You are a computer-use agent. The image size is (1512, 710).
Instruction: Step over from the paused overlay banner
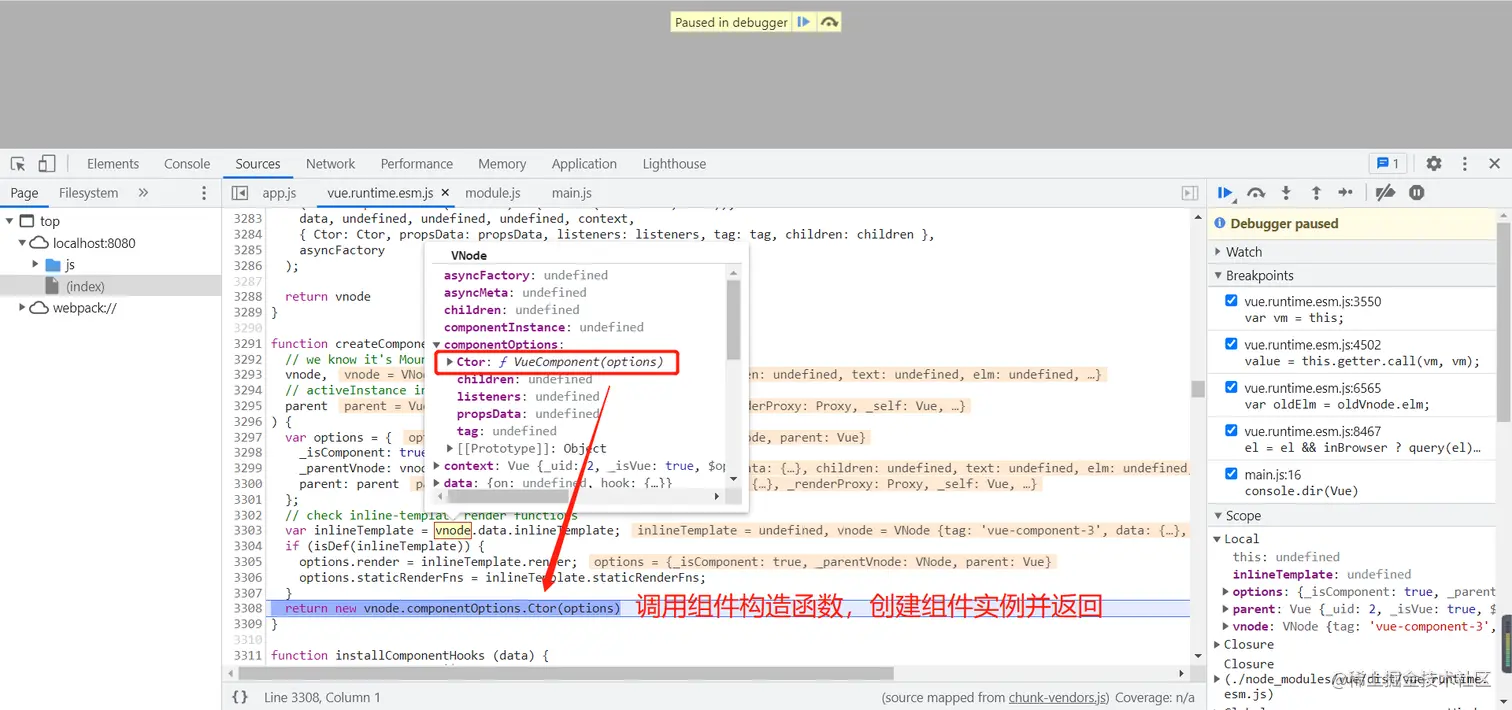[x=829, y=22]
